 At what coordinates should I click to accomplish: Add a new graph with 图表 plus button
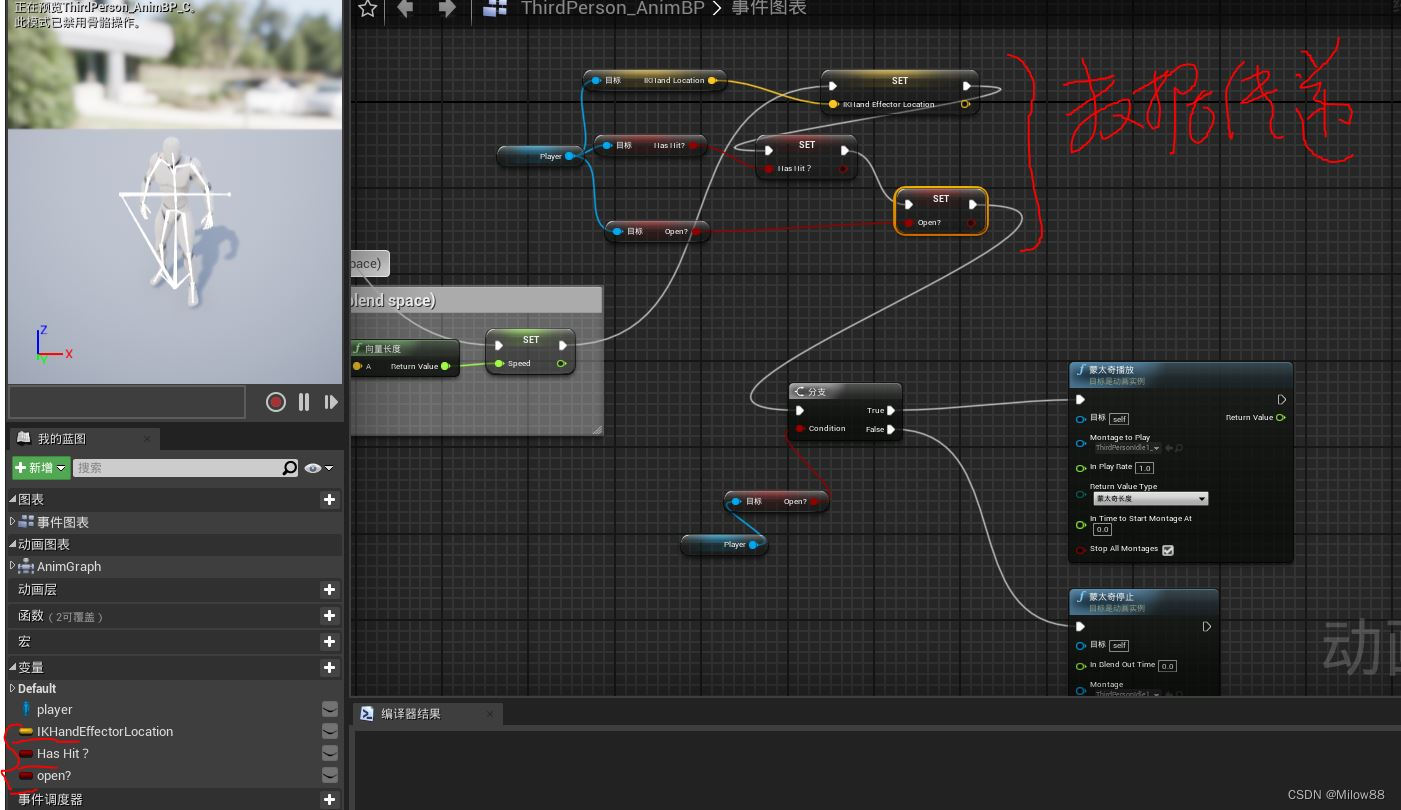click(x=329, y=500)
